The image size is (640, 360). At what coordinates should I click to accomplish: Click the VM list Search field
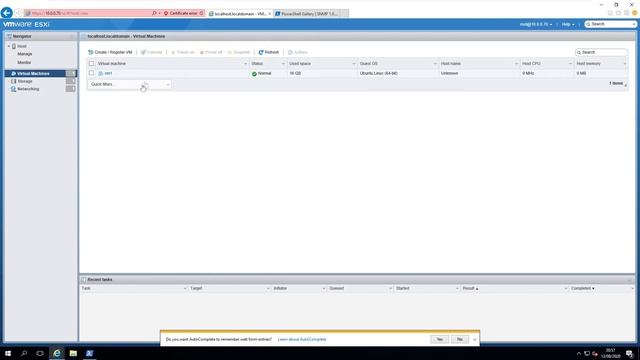[601, 52]
